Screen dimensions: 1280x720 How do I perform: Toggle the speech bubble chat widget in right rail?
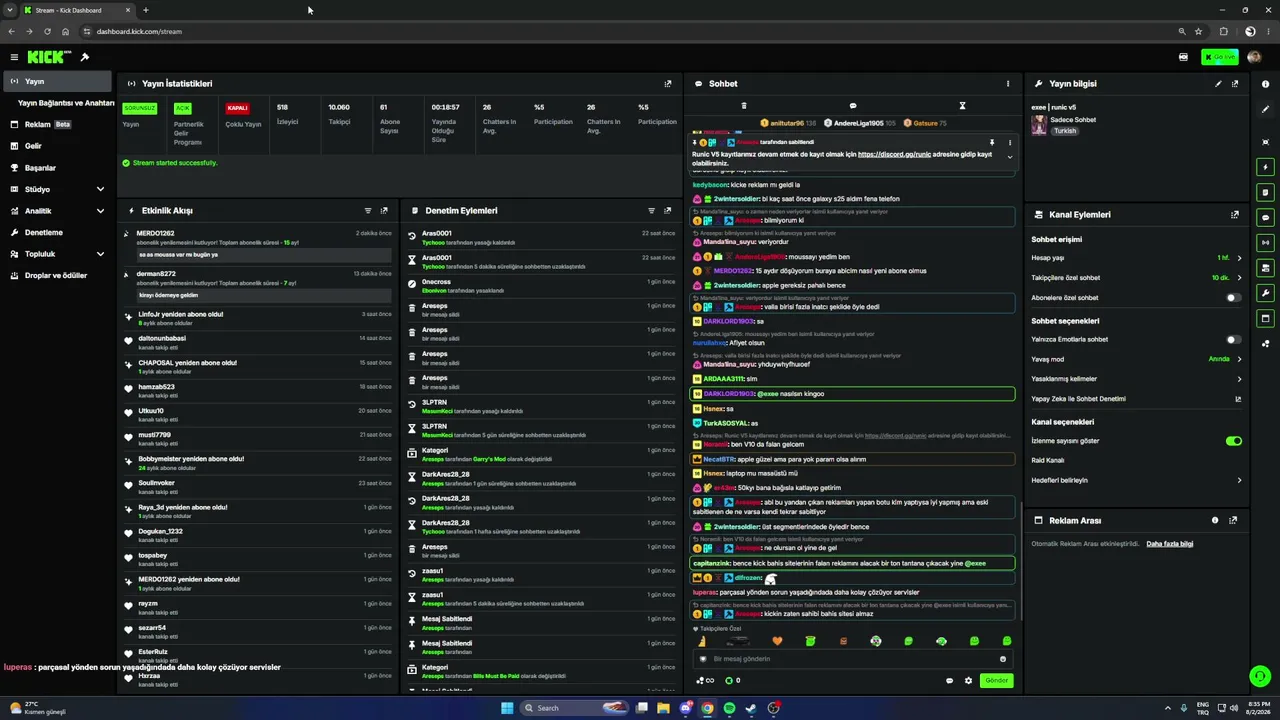1266,217
